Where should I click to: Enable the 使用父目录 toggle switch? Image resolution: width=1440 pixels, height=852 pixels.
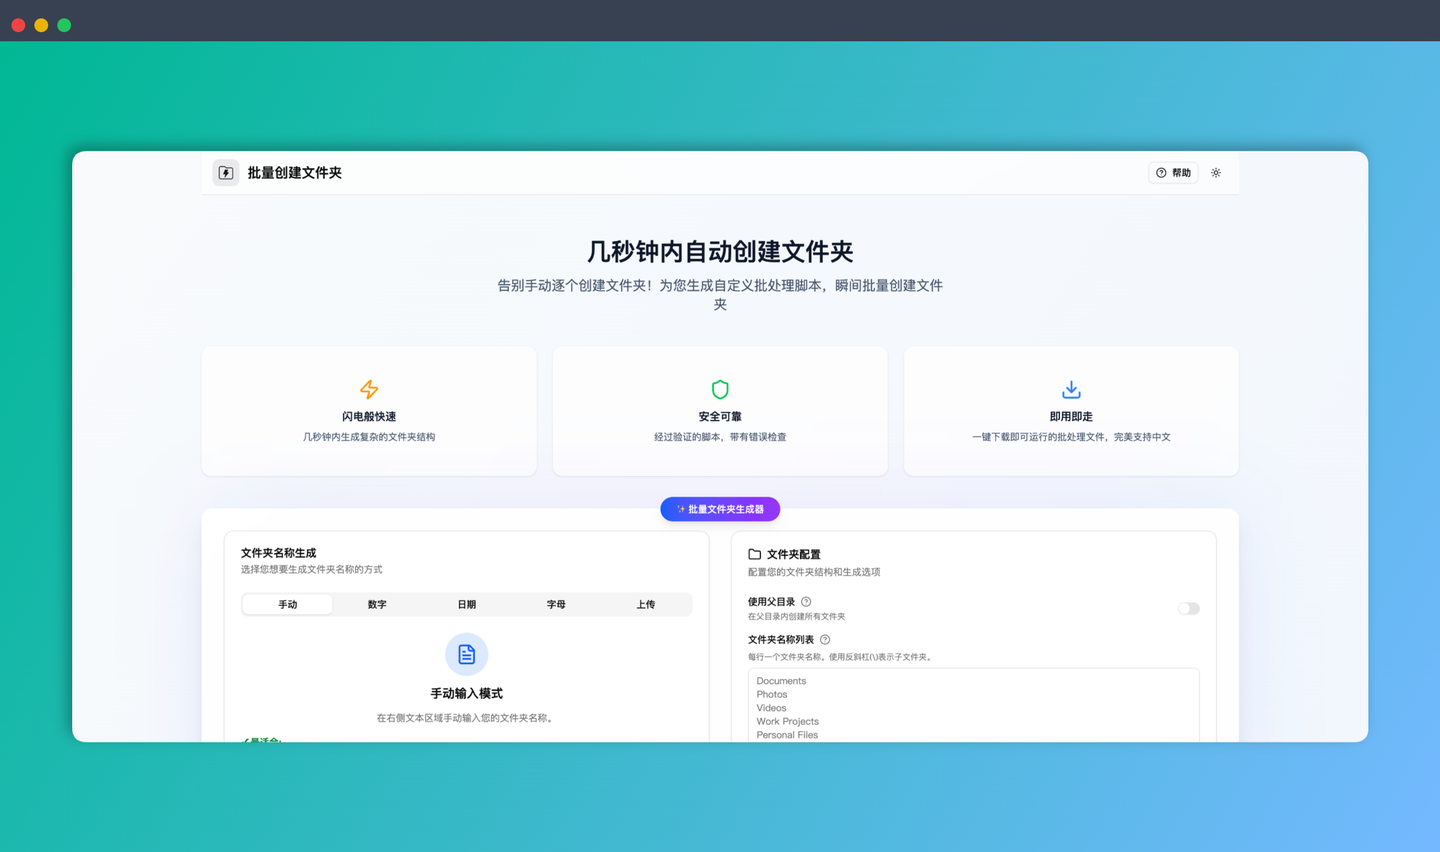[x=1188, y=608]
